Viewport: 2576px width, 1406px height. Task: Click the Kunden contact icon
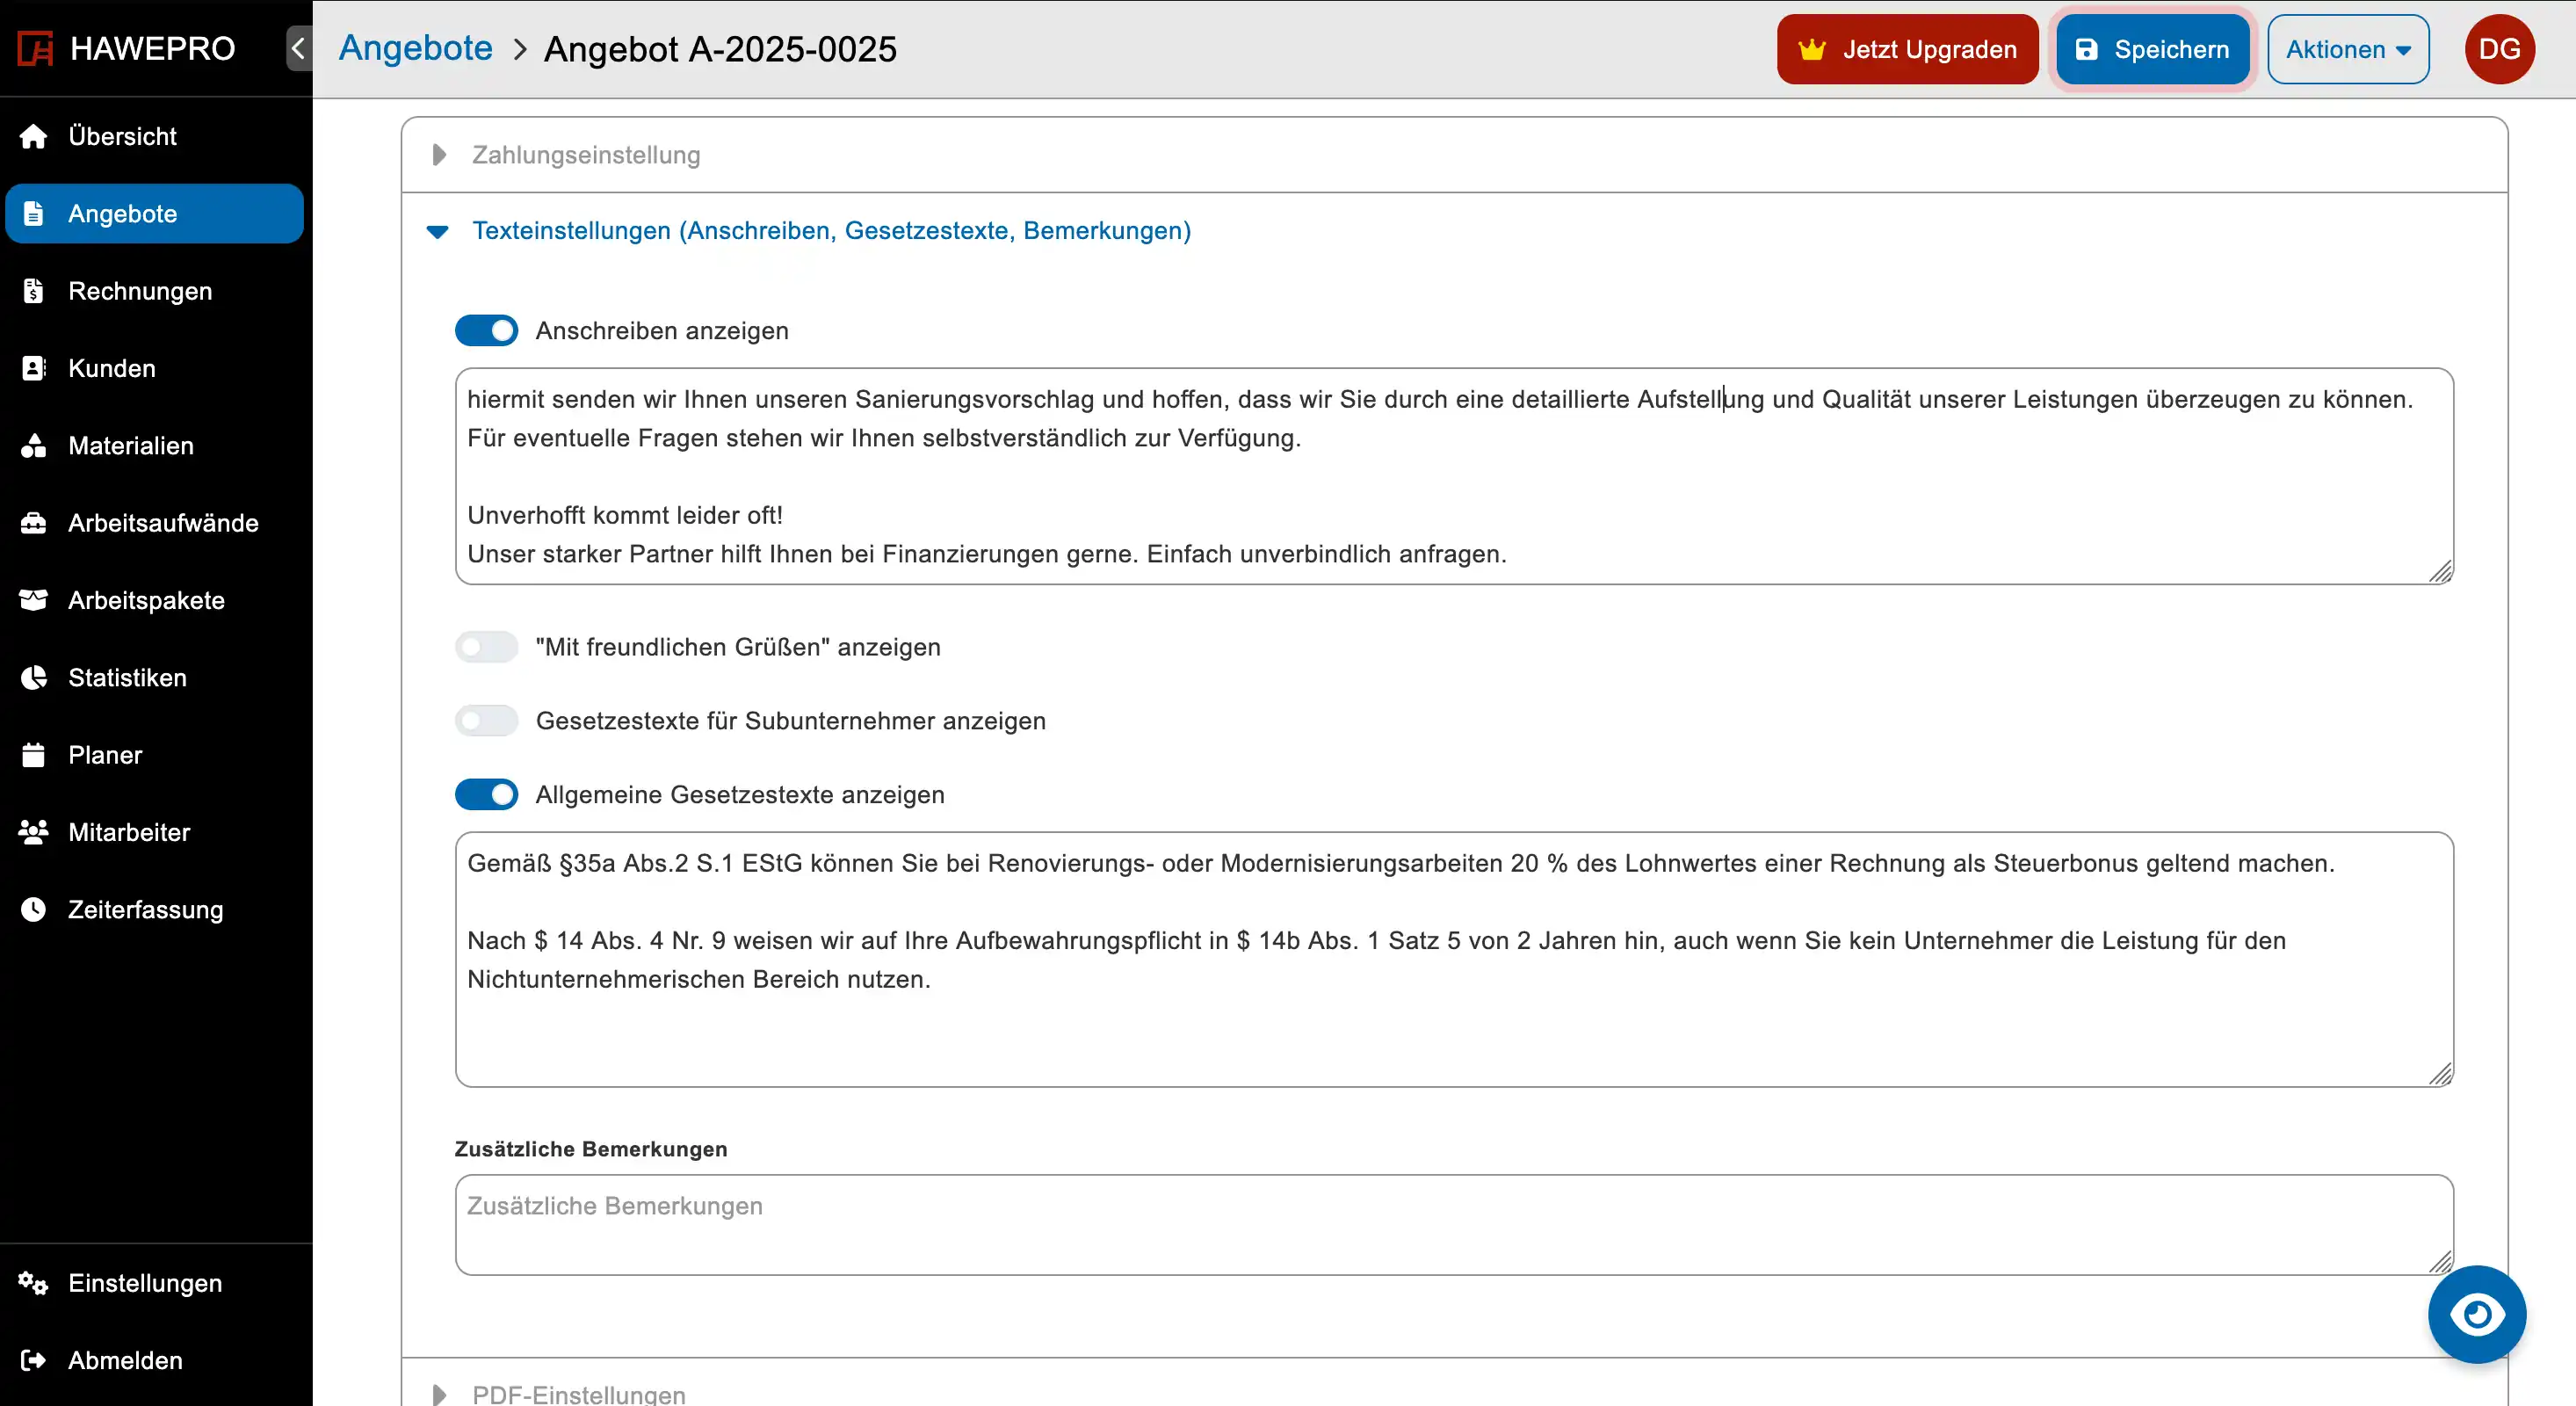[x=33, y=368]
